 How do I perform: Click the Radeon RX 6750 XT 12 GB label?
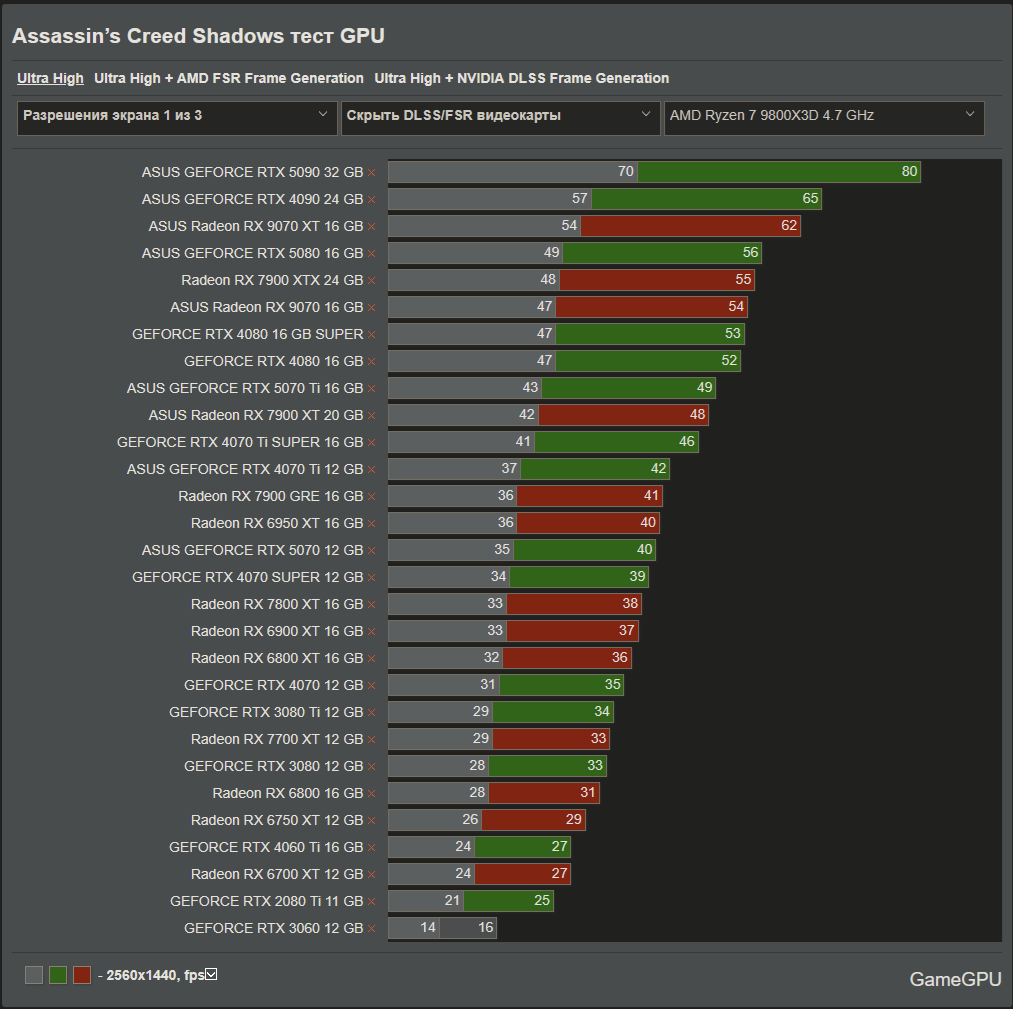point(277,820)
